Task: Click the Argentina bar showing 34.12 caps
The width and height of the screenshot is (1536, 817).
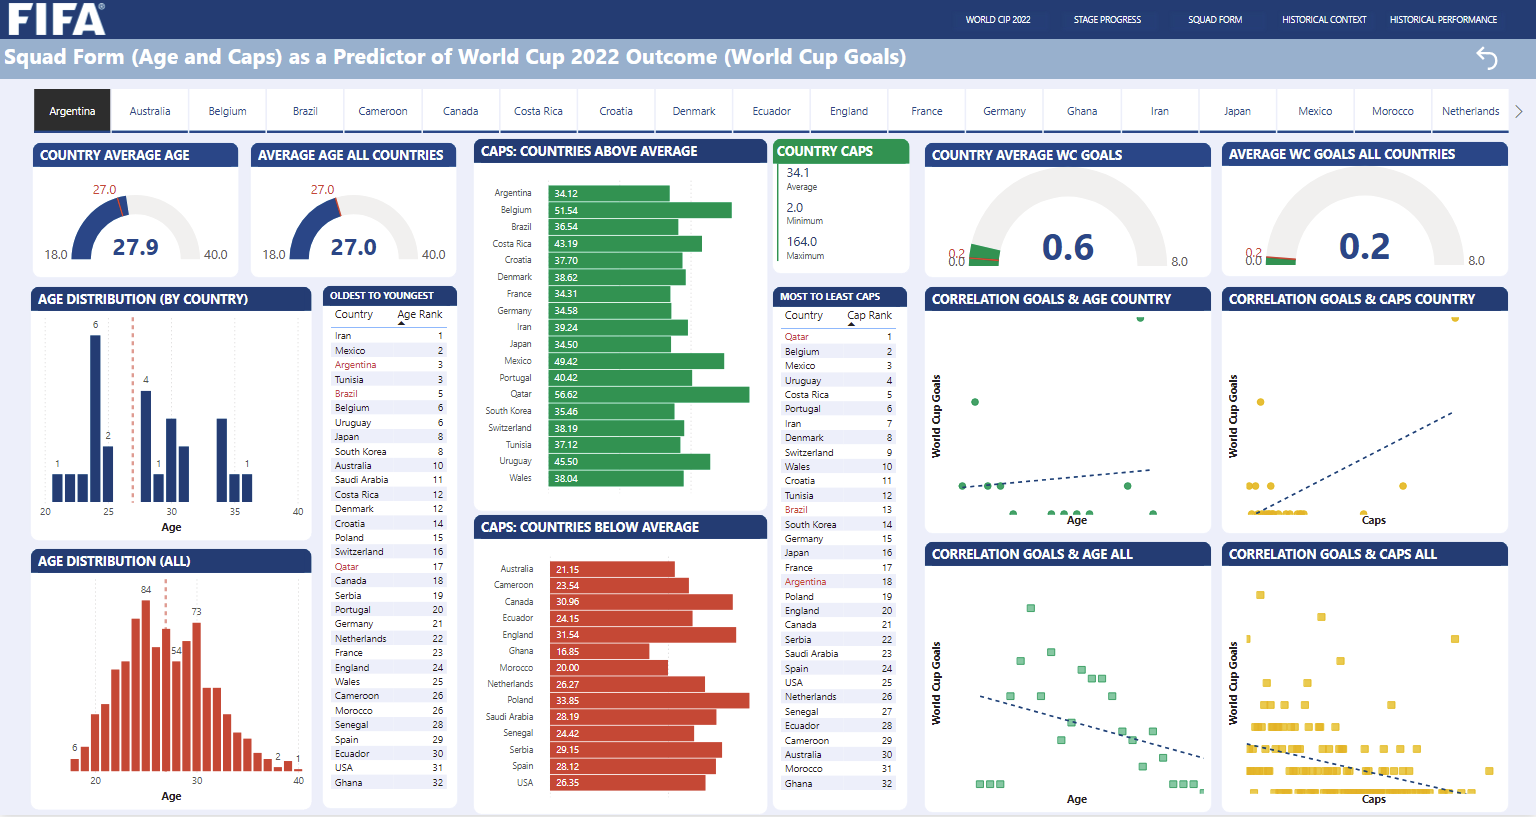Action: pos(609,193)
